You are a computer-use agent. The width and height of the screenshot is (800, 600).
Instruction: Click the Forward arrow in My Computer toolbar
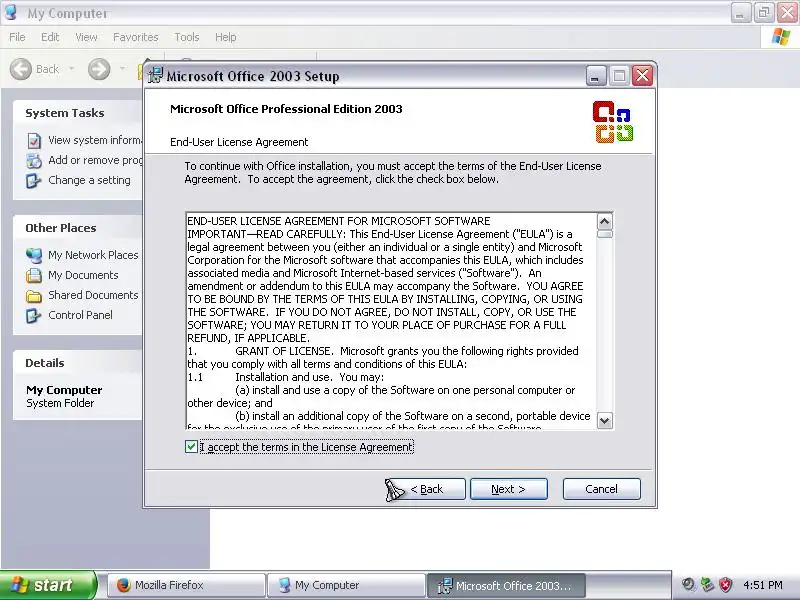click(99, 69)
